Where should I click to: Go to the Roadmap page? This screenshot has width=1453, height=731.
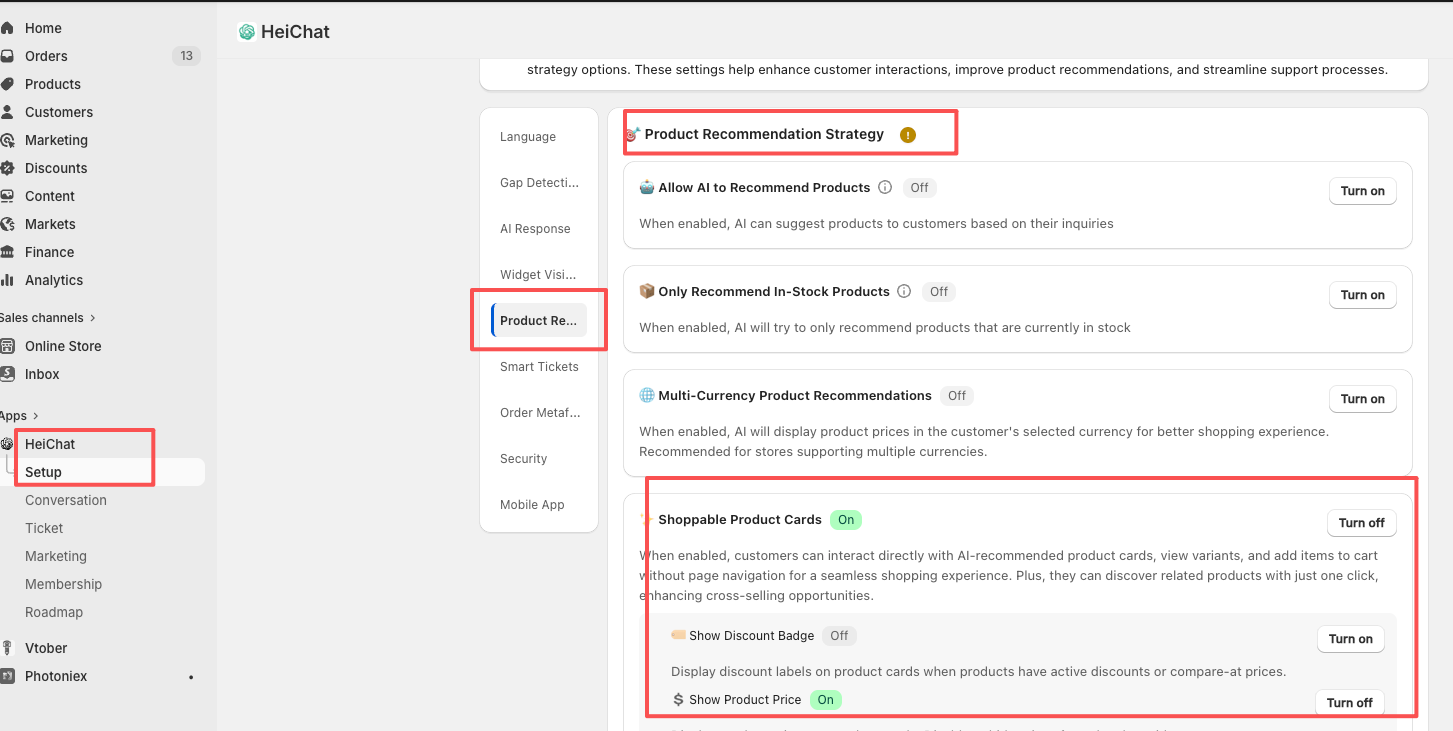click(x=54, y=612)
